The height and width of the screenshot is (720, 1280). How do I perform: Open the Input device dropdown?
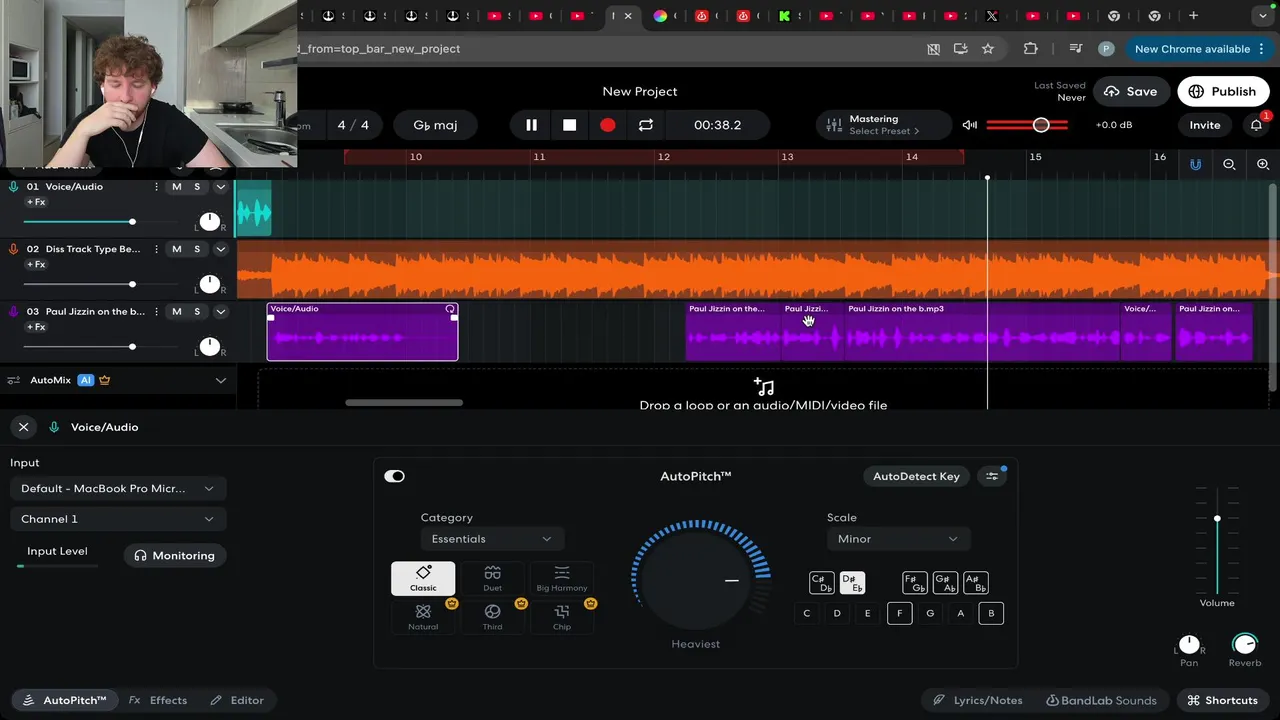tap(118, 488)
